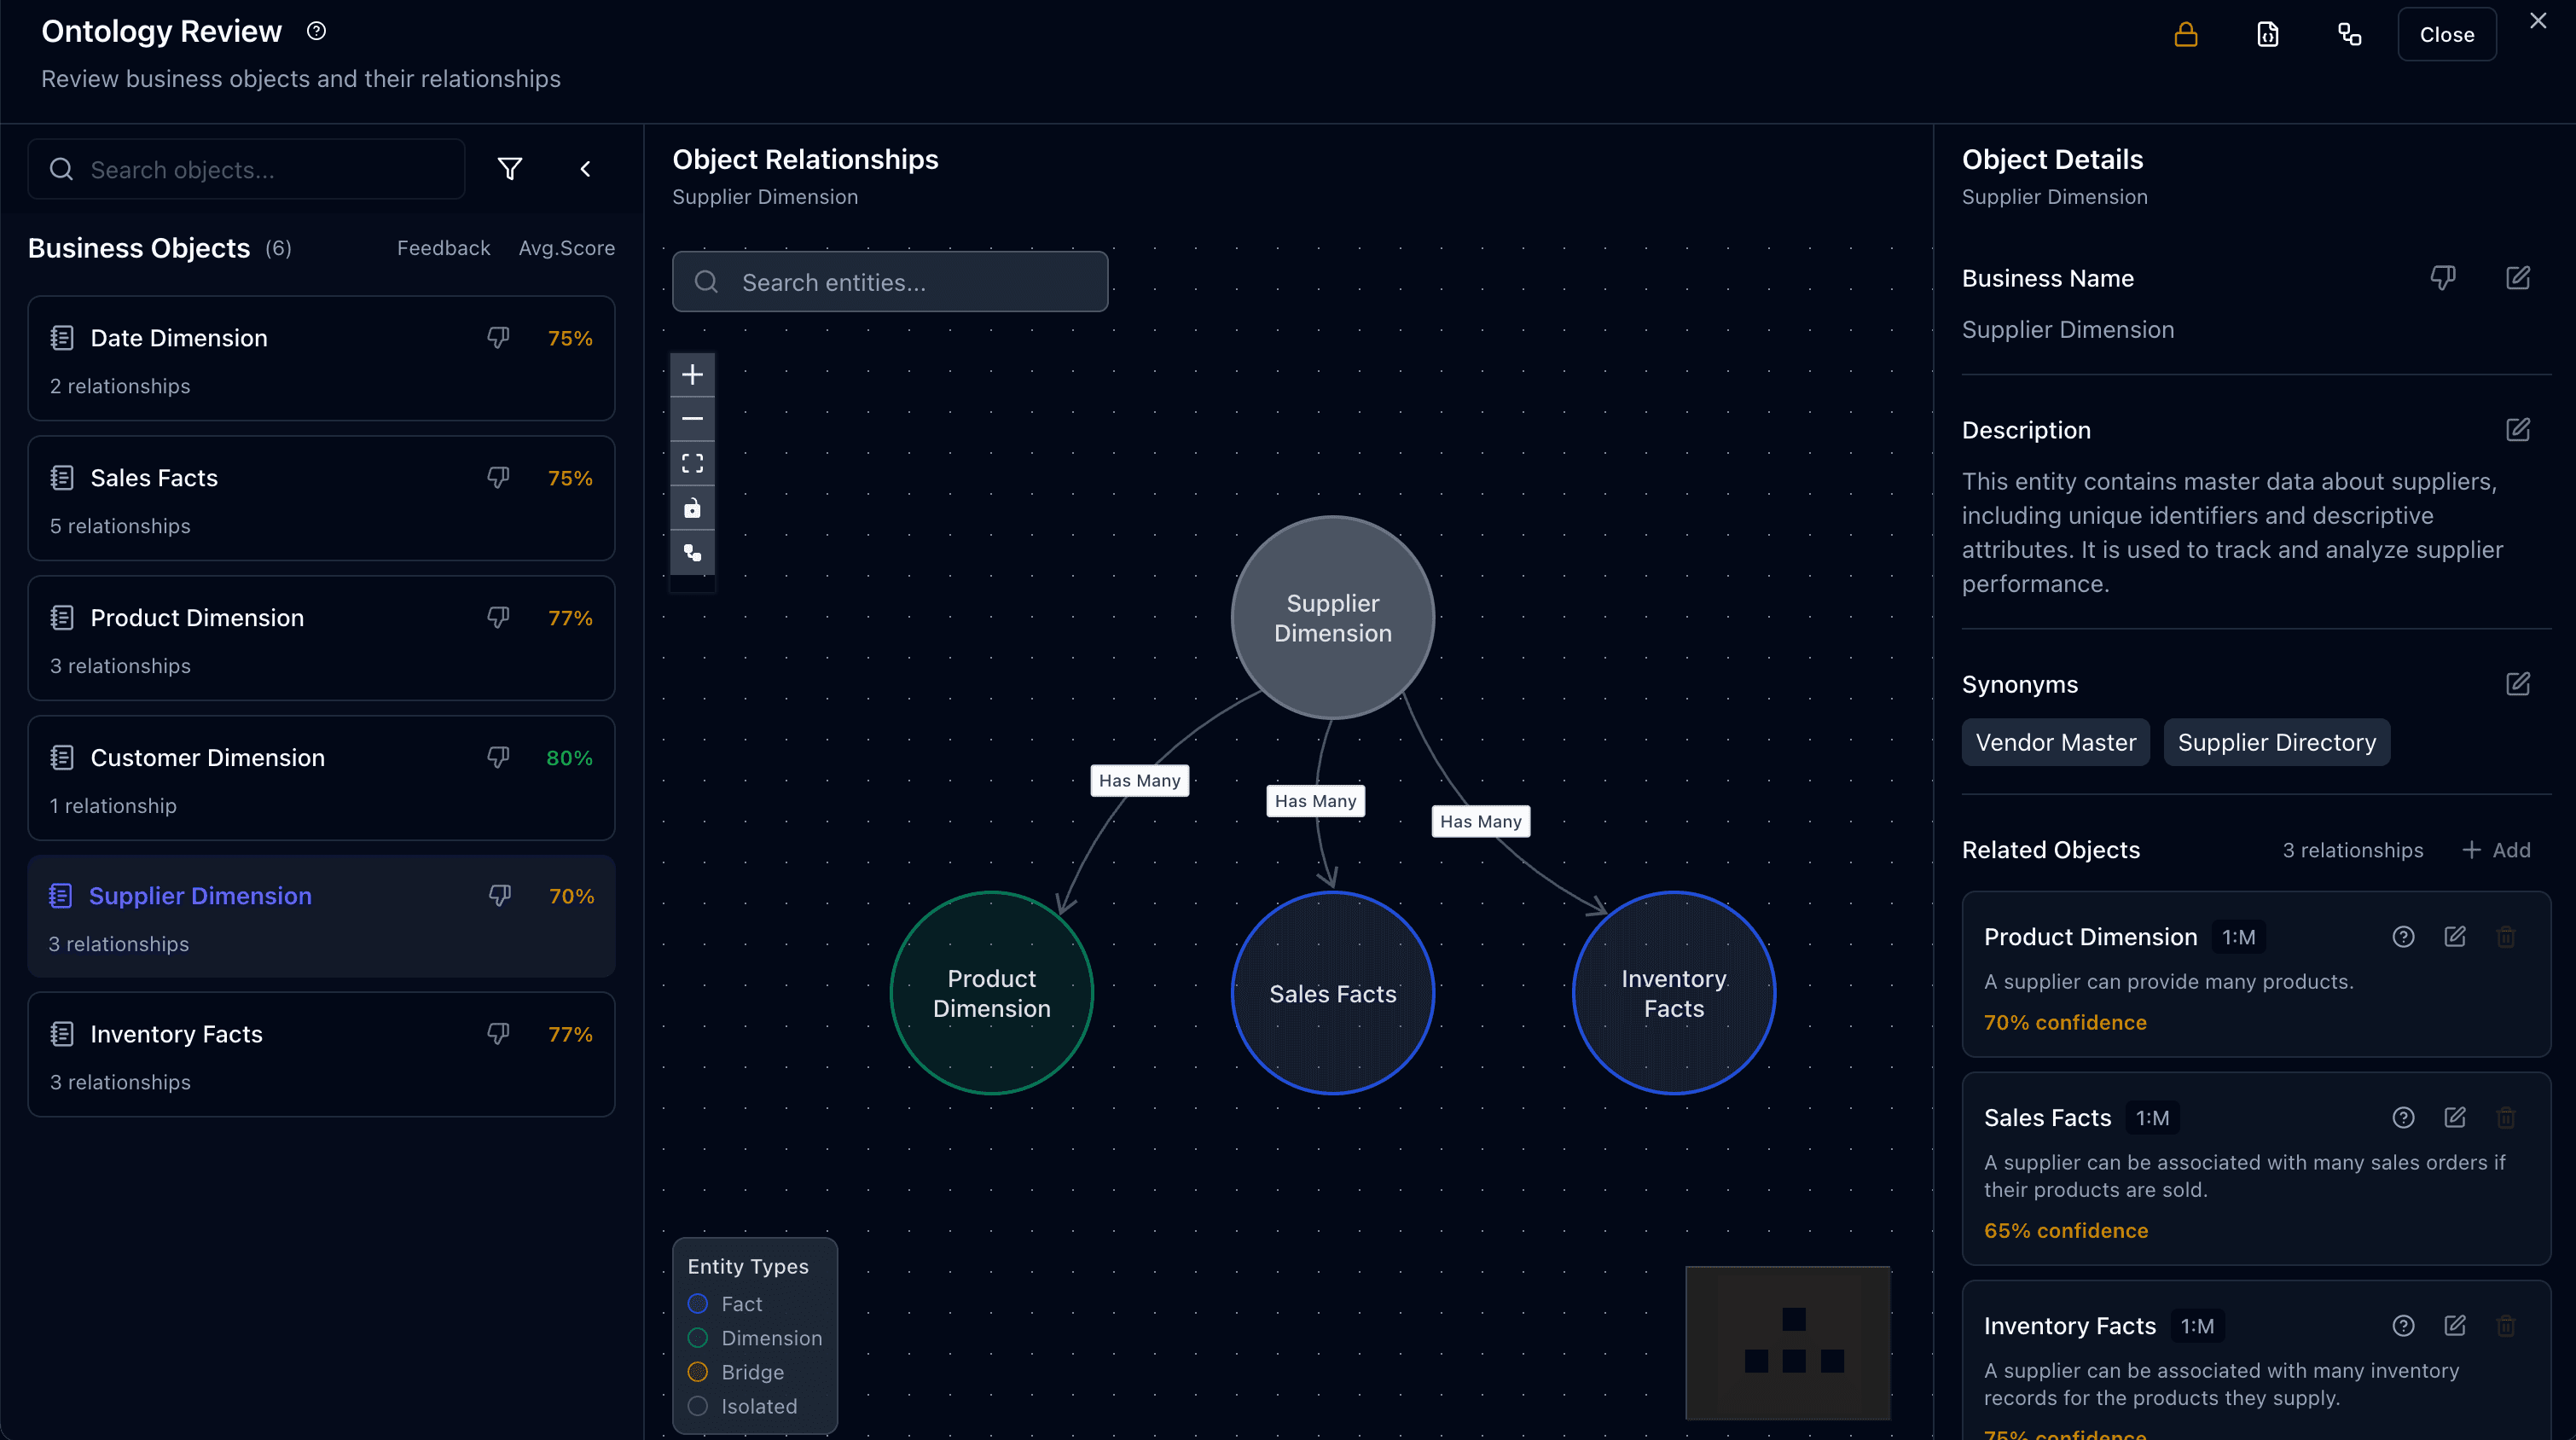2576x1440 pixels.
Task: Give thumbs-down feedback on Sales Facts
Action: coord(497,477)
